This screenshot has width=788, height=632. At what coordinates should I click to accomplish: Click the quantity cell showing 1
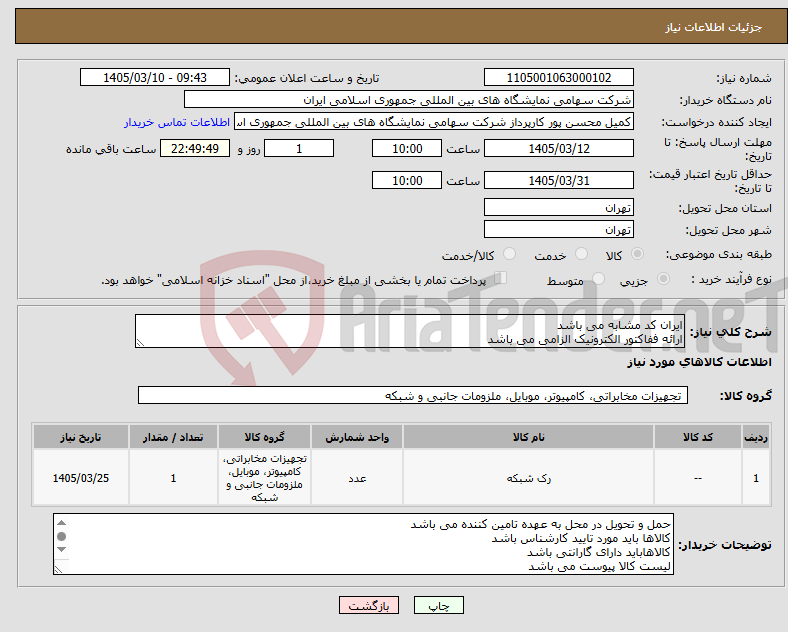[173, 478]
